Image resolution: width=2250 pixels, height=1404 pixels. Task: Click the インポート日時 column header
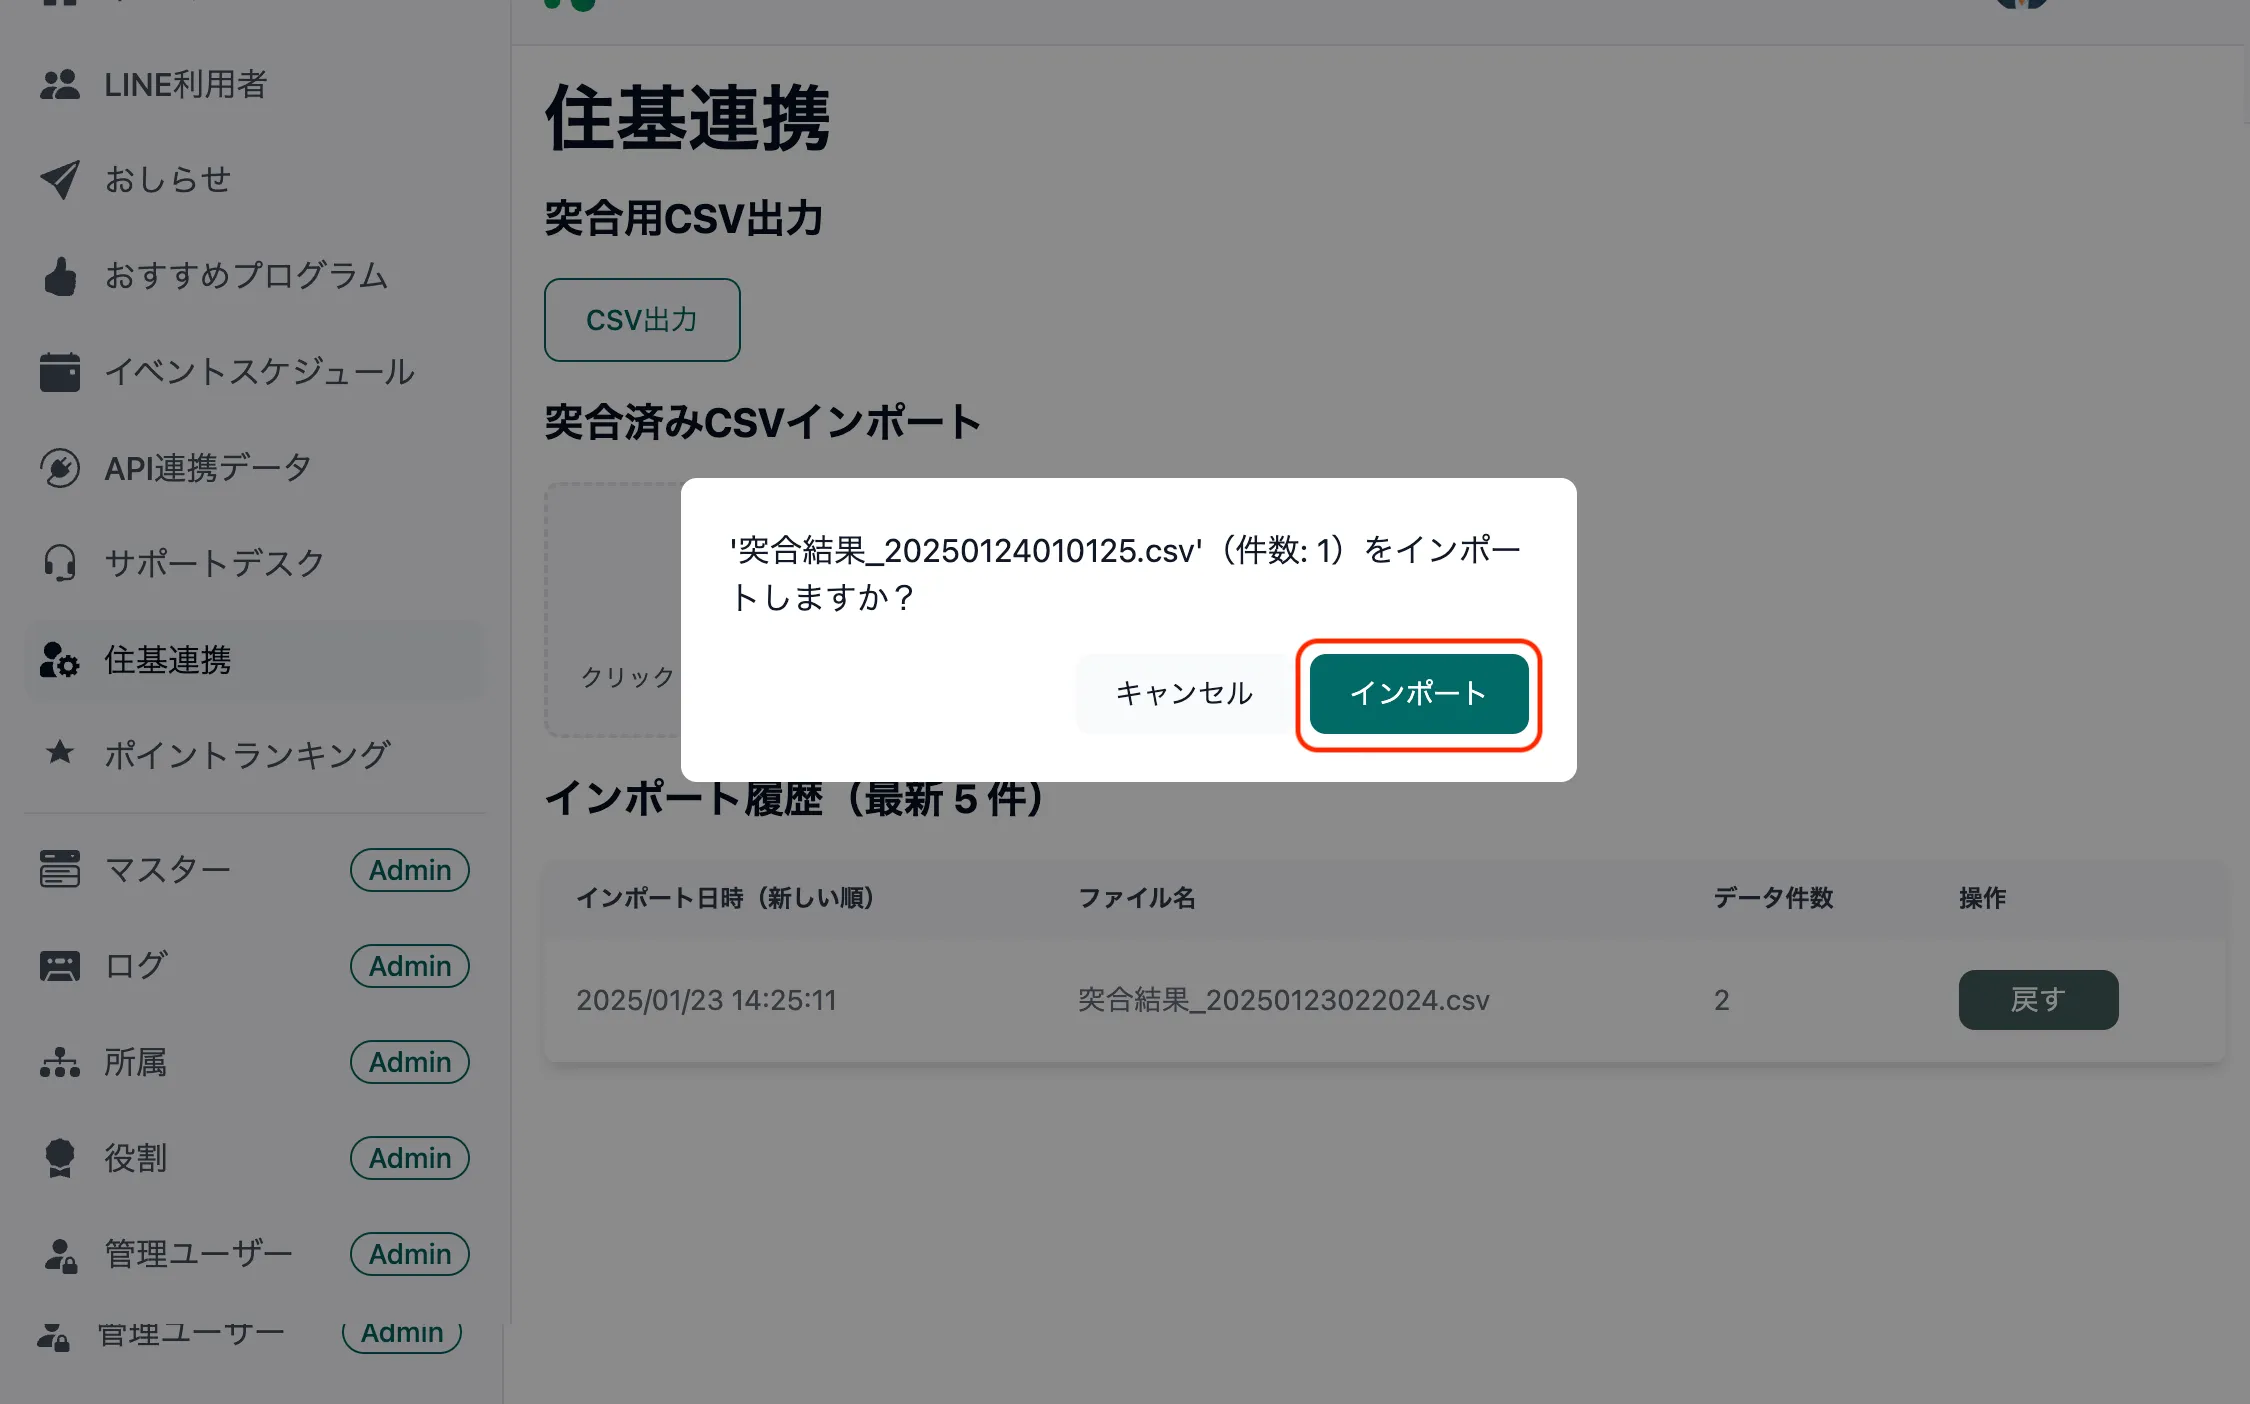point(725,898)
